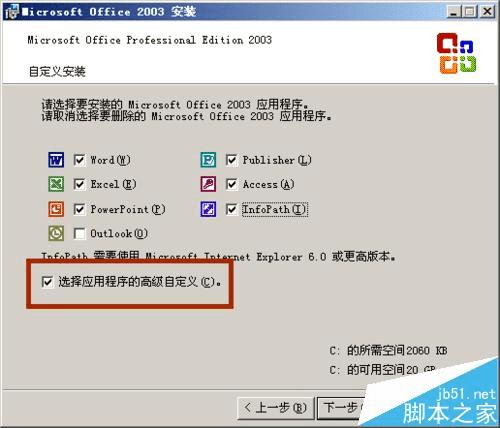Click the Outlook application icon

tap(56, 233)
